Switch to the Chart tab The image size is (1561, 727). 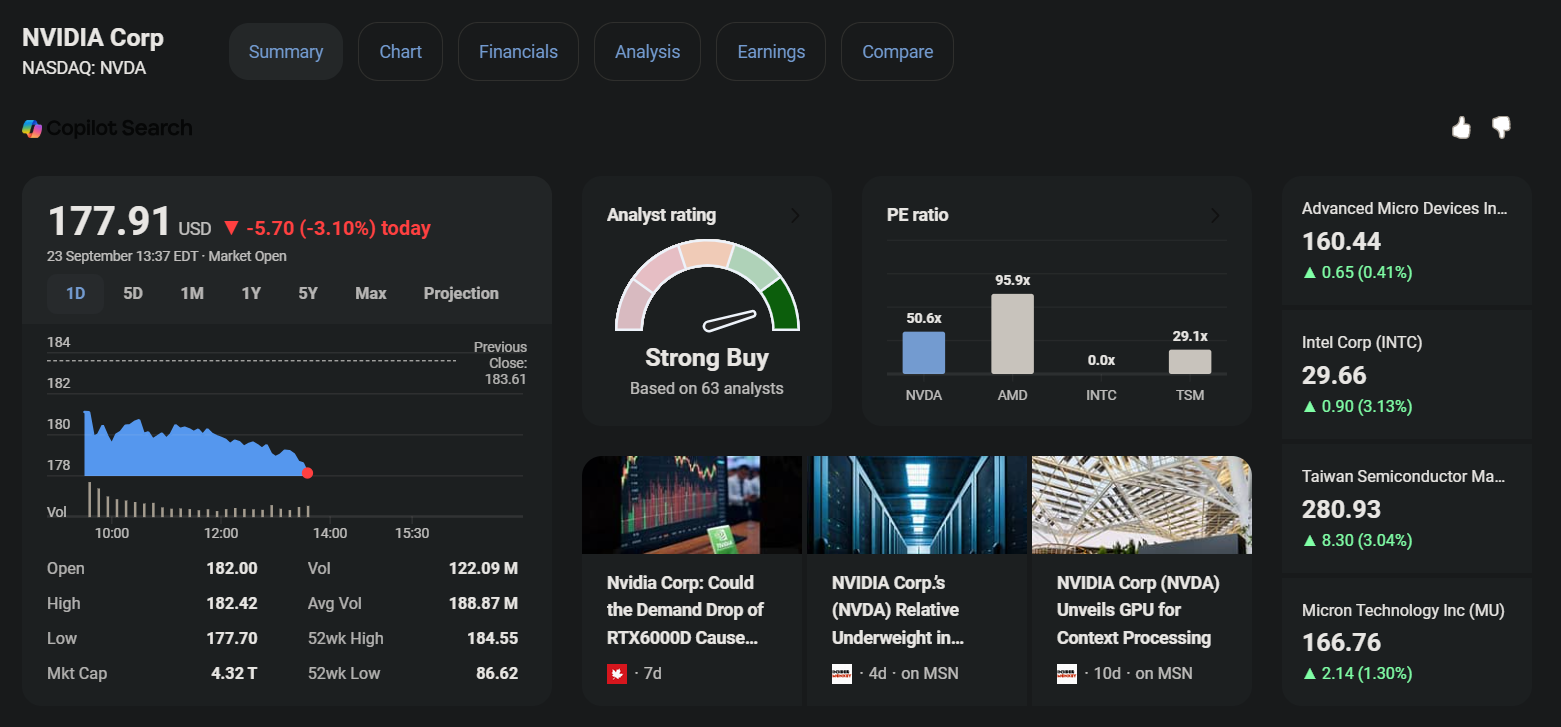coord(401,52)
